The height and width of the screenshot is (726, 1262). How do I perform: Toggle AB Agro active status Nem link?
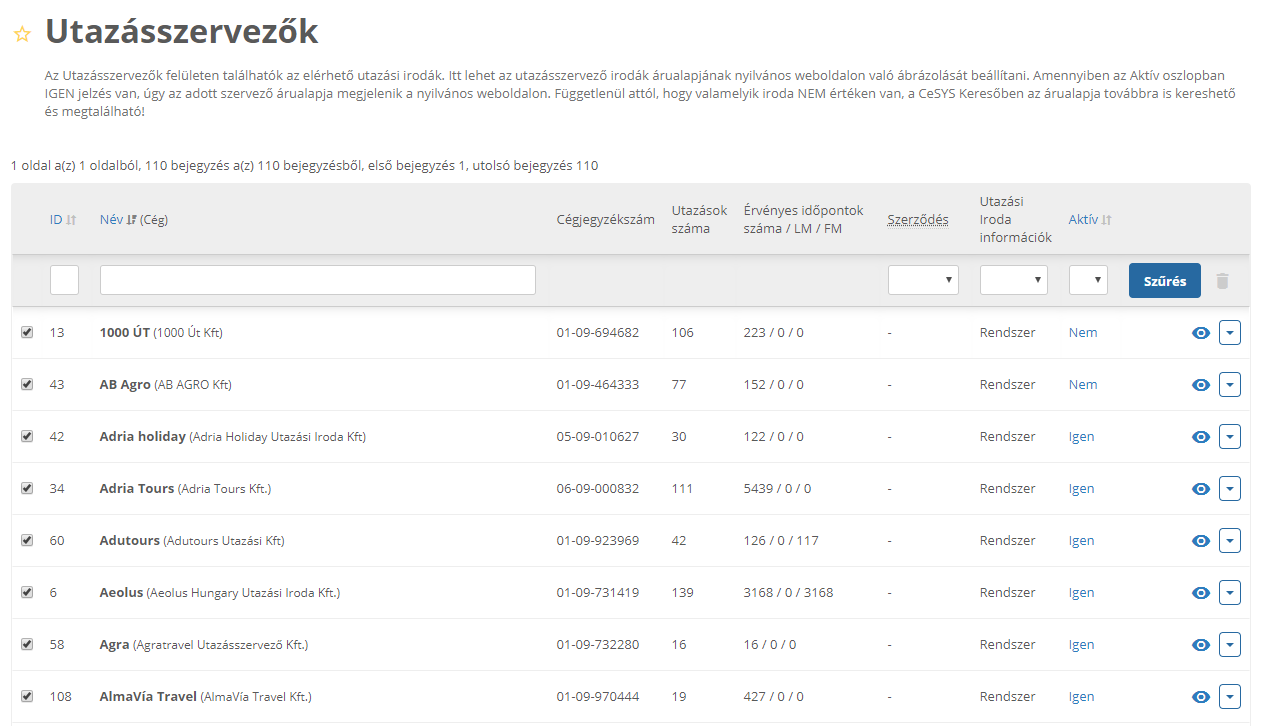(1083, 385)
